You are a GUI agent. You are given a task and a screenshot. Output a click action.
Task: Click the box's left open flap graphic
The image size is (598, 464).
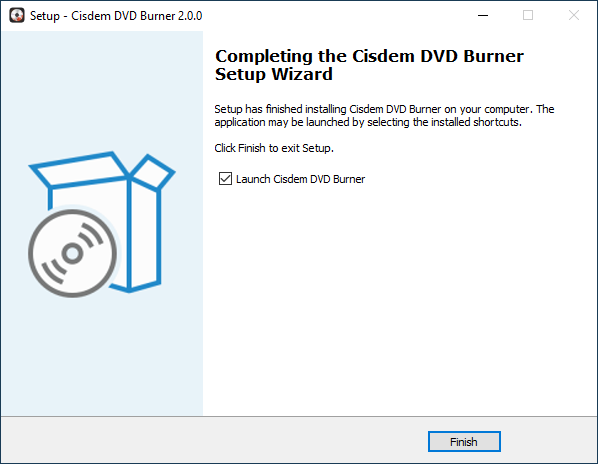tap(80, 170)
